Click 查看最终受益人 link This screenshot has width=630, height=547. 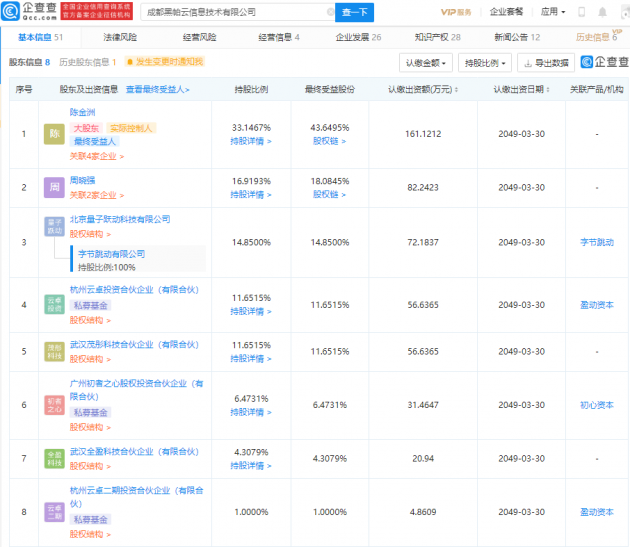158,89
